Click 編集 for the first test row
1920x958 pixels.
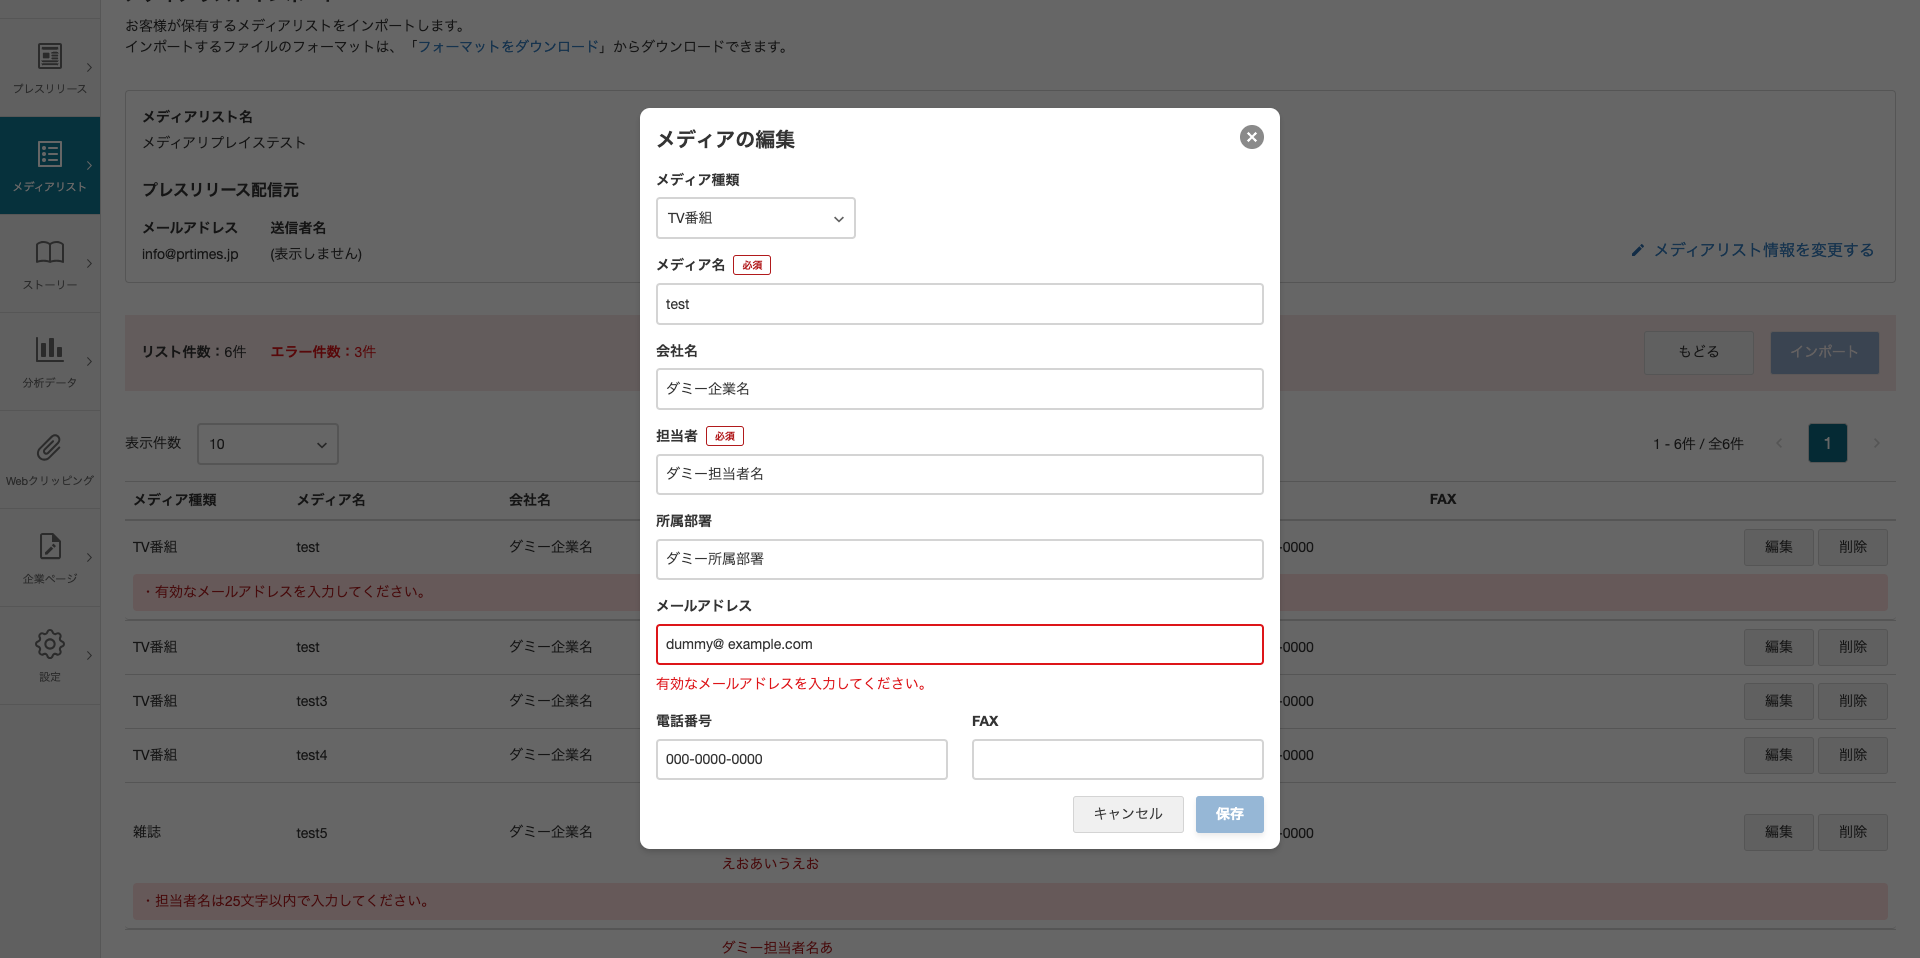1778,547
